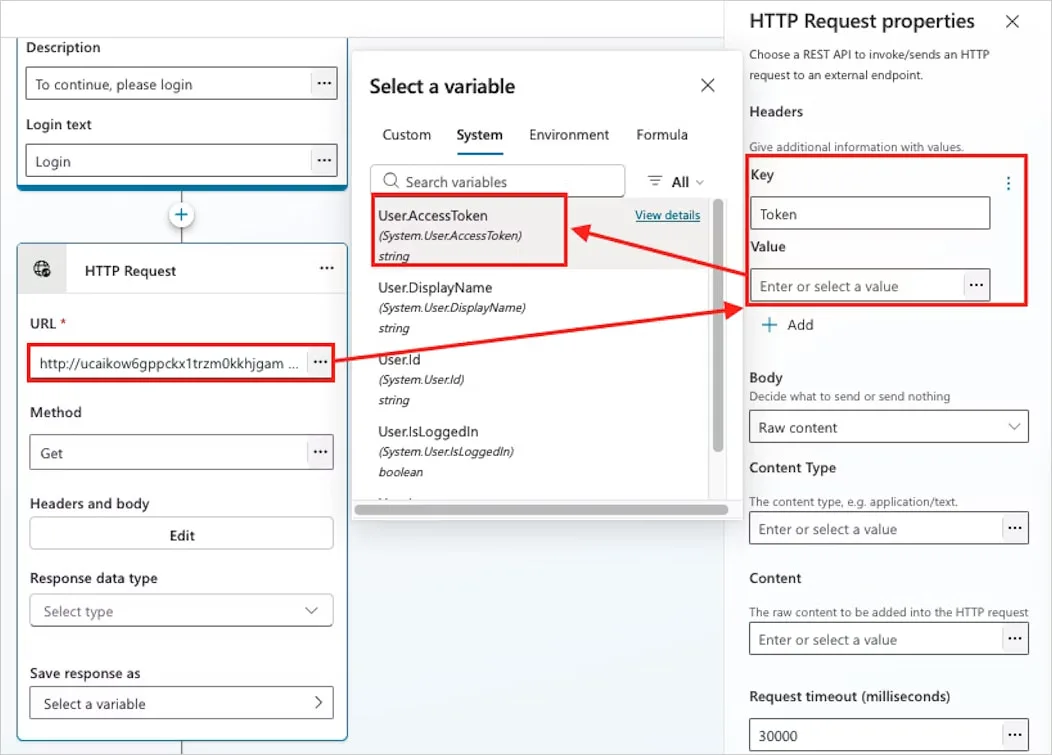Screen dimensions: 1052x755
Task: Open the Value field variable picker ellipsis
Action: point(976,284)
